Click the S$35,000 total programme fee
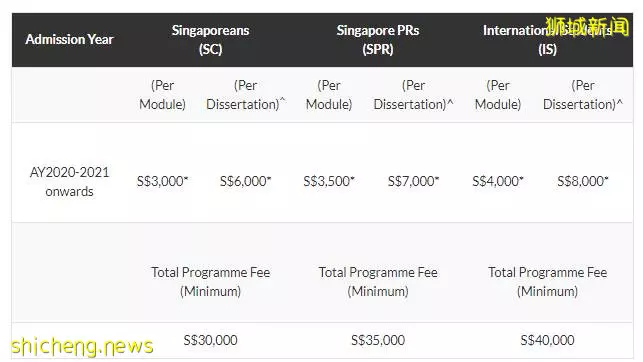This screenshot has height=362, width=643. (378, 340)
